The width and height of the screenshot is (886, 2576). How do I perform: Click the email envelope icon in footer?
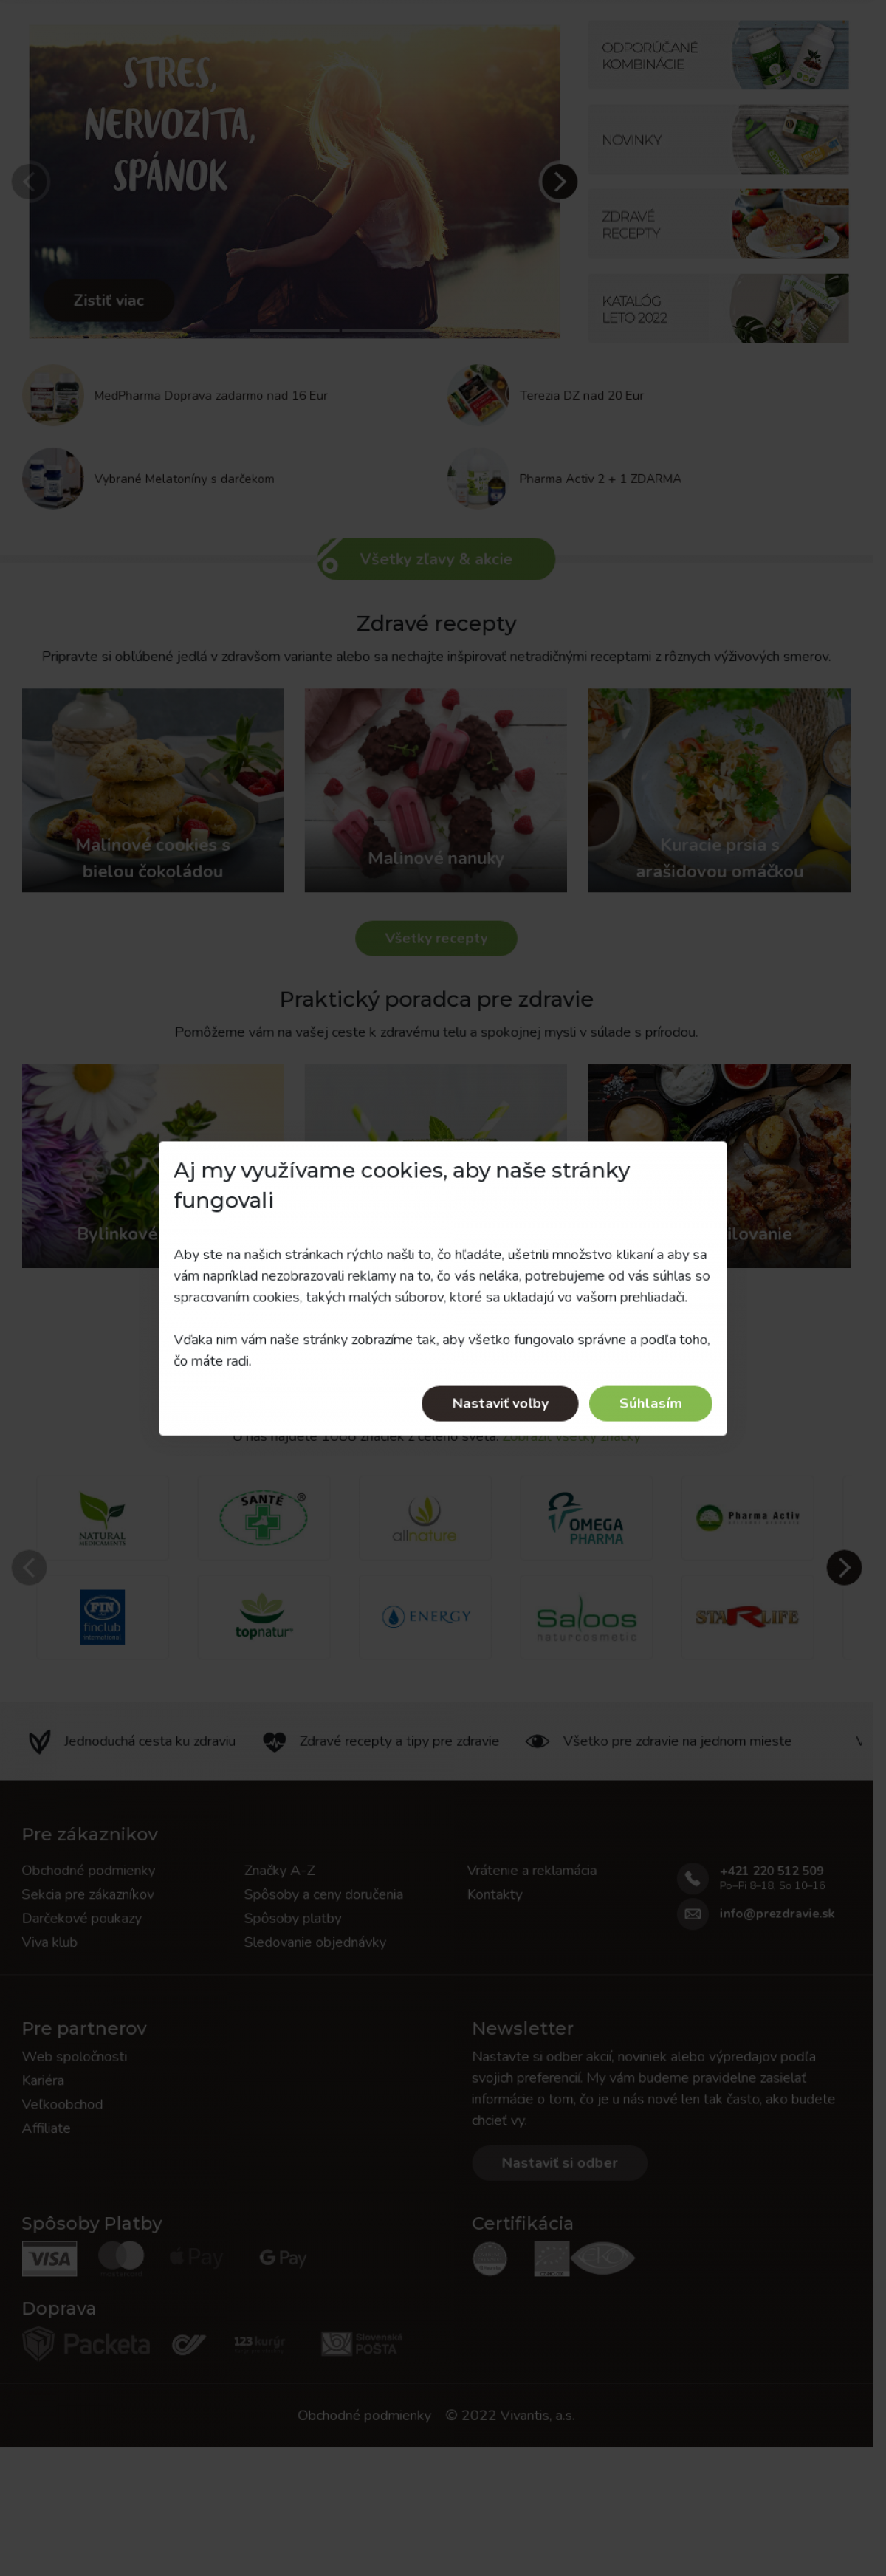point(693,1913)
